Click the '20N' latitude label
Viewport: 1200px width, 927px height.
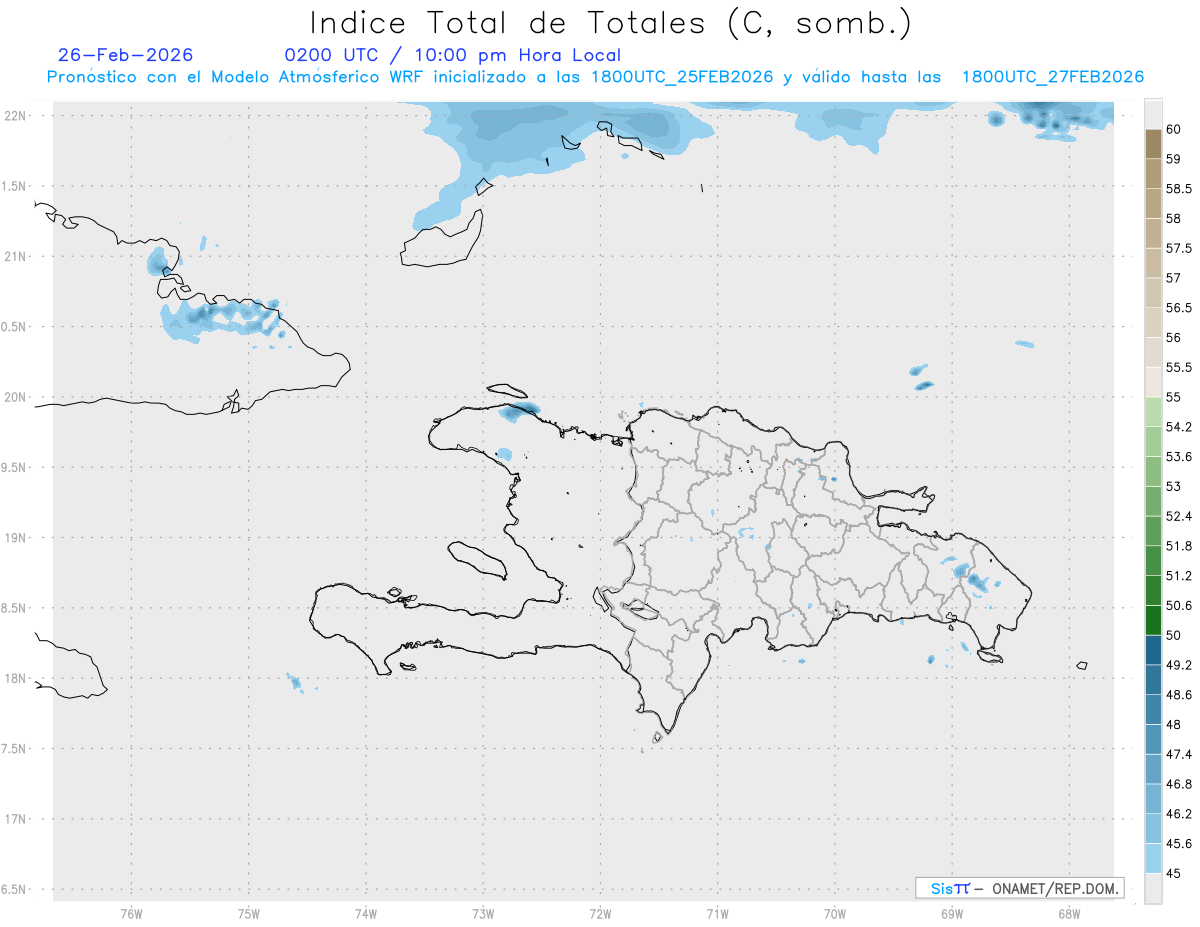pyautogui.click(x=16, y=397)
